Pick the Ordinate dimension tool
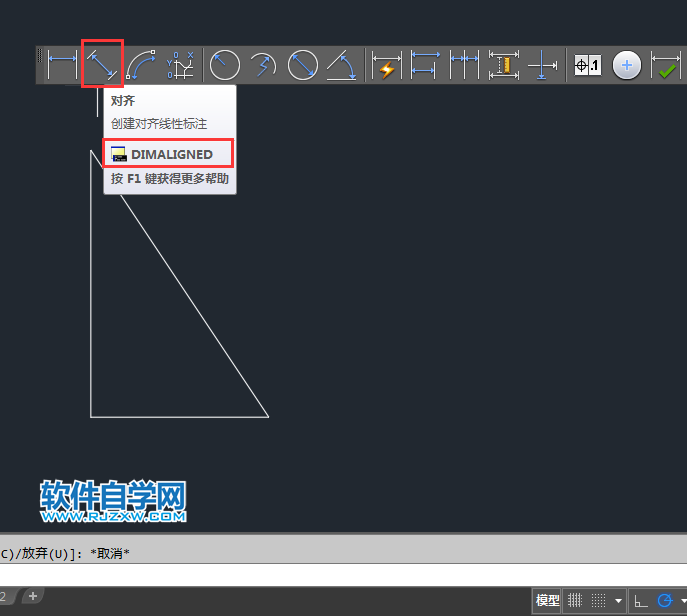Screen dimensions: 687x616 tap(180, 65)
